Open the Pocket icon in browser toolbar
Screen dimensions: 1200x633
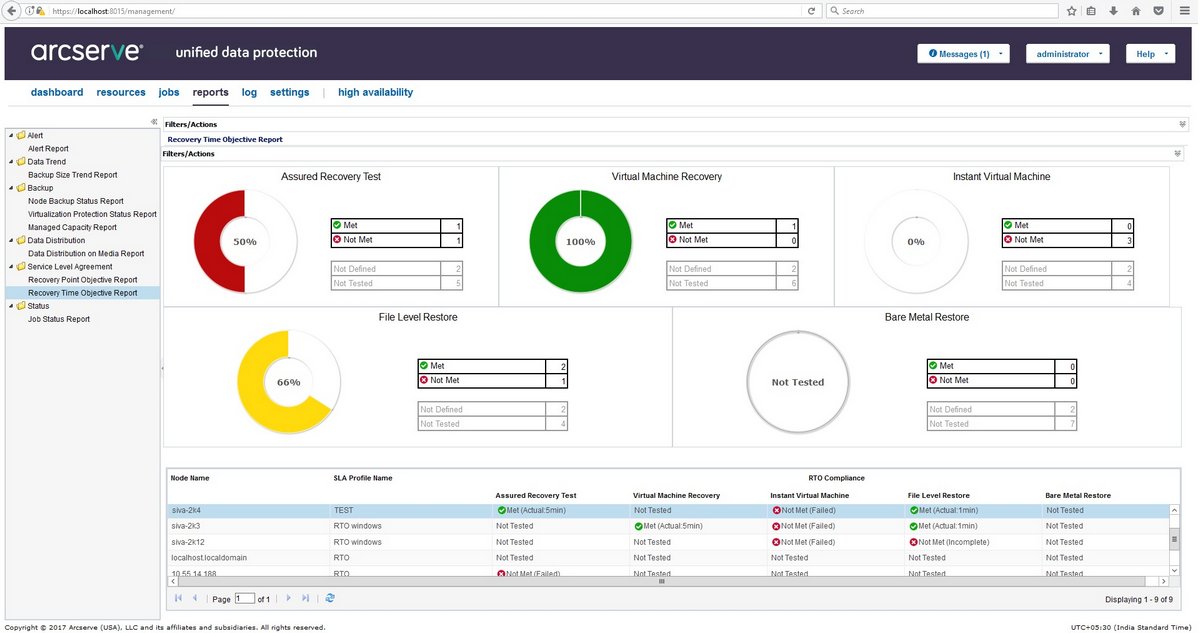coord(1157,11)
